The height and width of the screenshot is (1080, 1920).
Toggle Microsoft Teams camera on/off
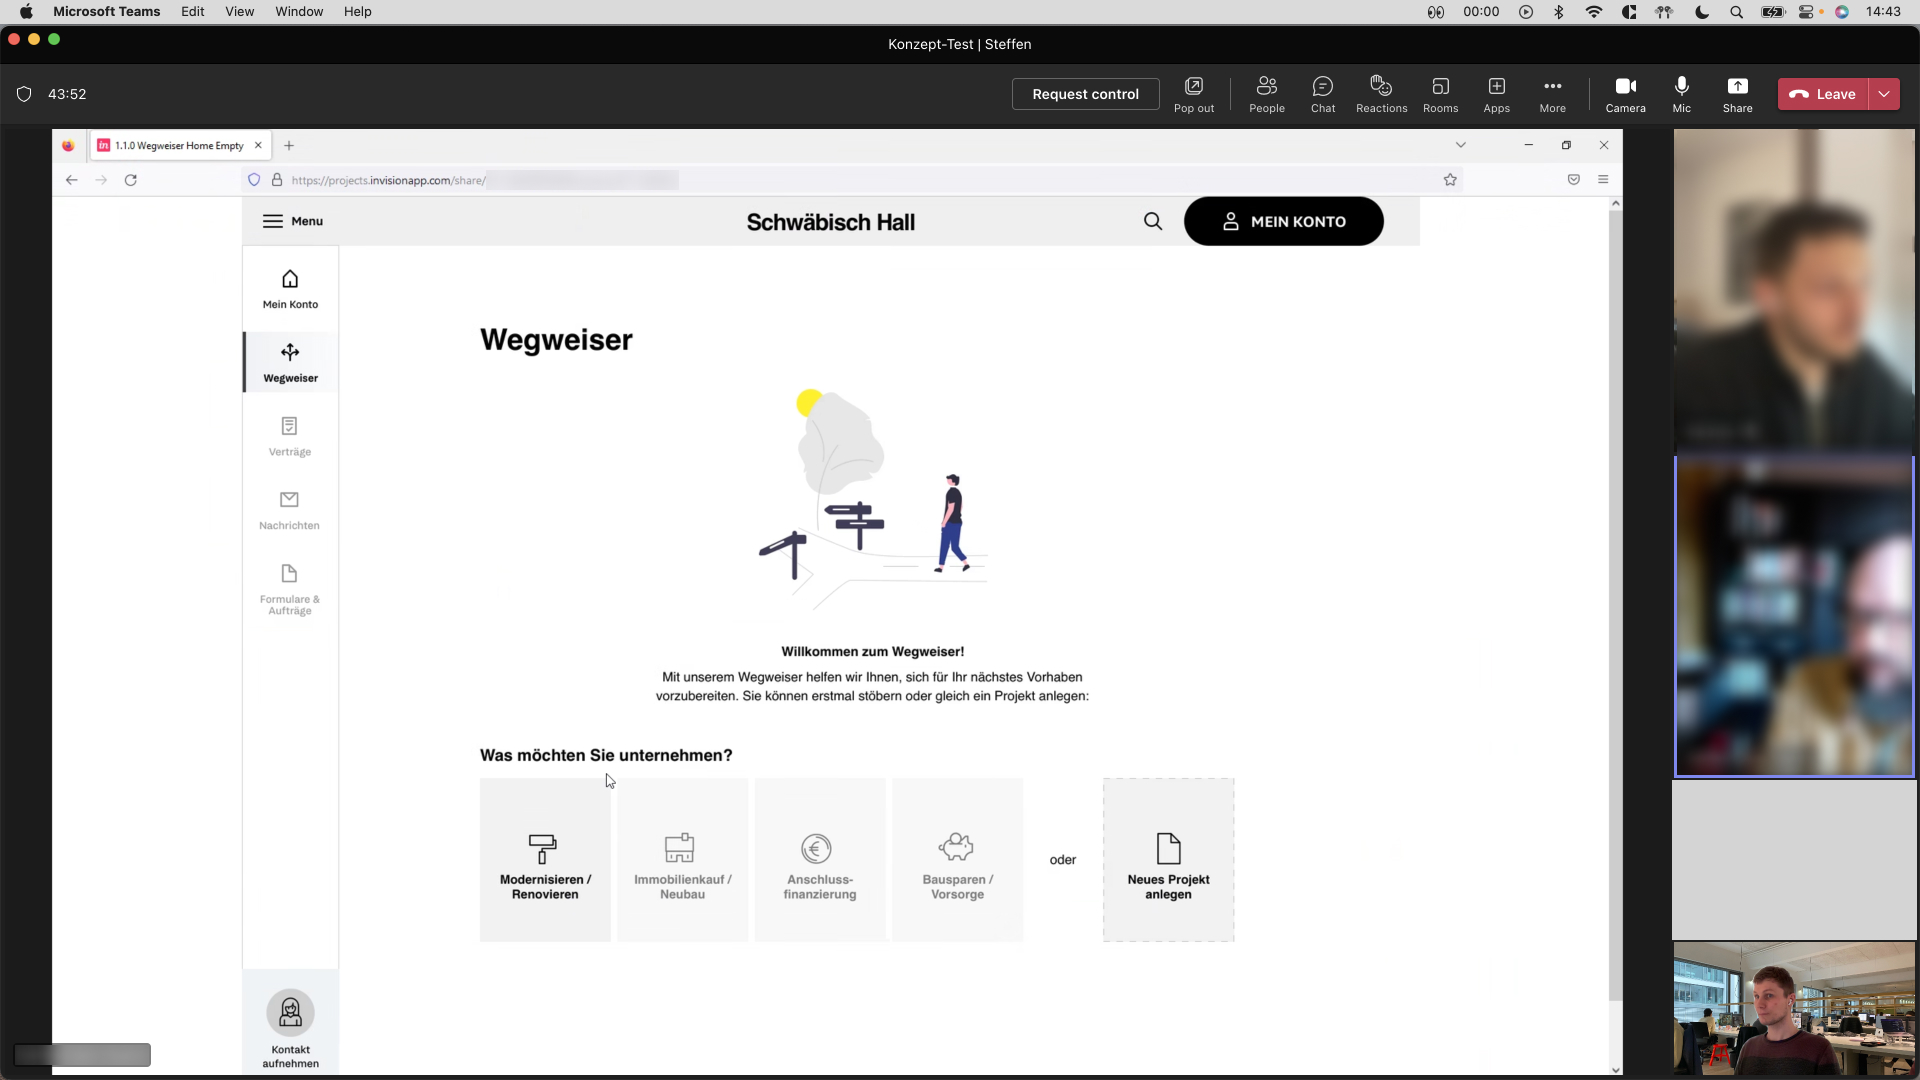pyautogui.click(x=1625, y=94)
